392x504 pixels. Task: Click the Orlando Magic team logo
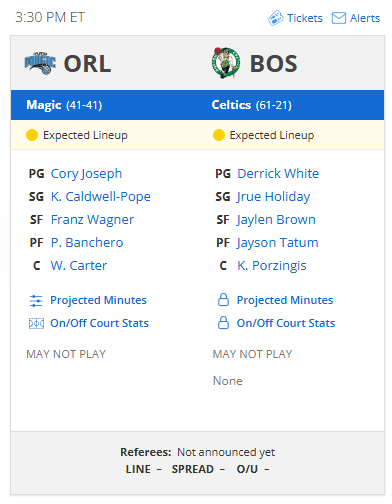point(40,63)
